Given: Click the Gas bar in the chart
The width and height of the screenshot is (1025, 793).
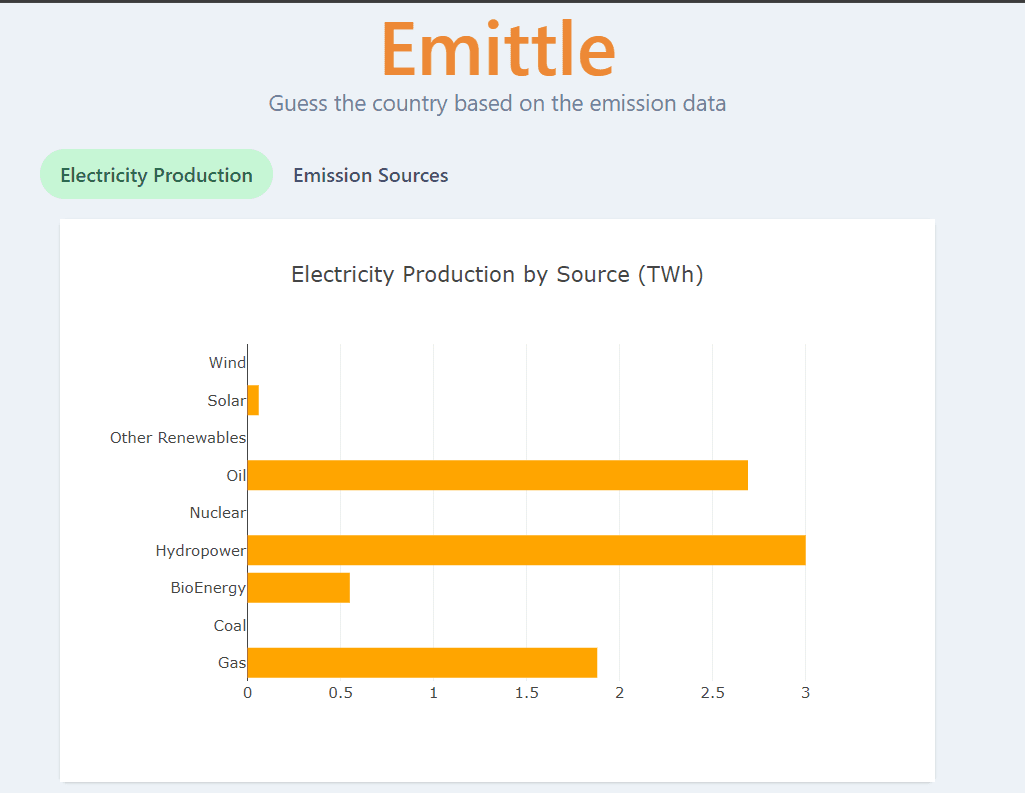Looking at the screenshot, I should [x=420, y=662].
